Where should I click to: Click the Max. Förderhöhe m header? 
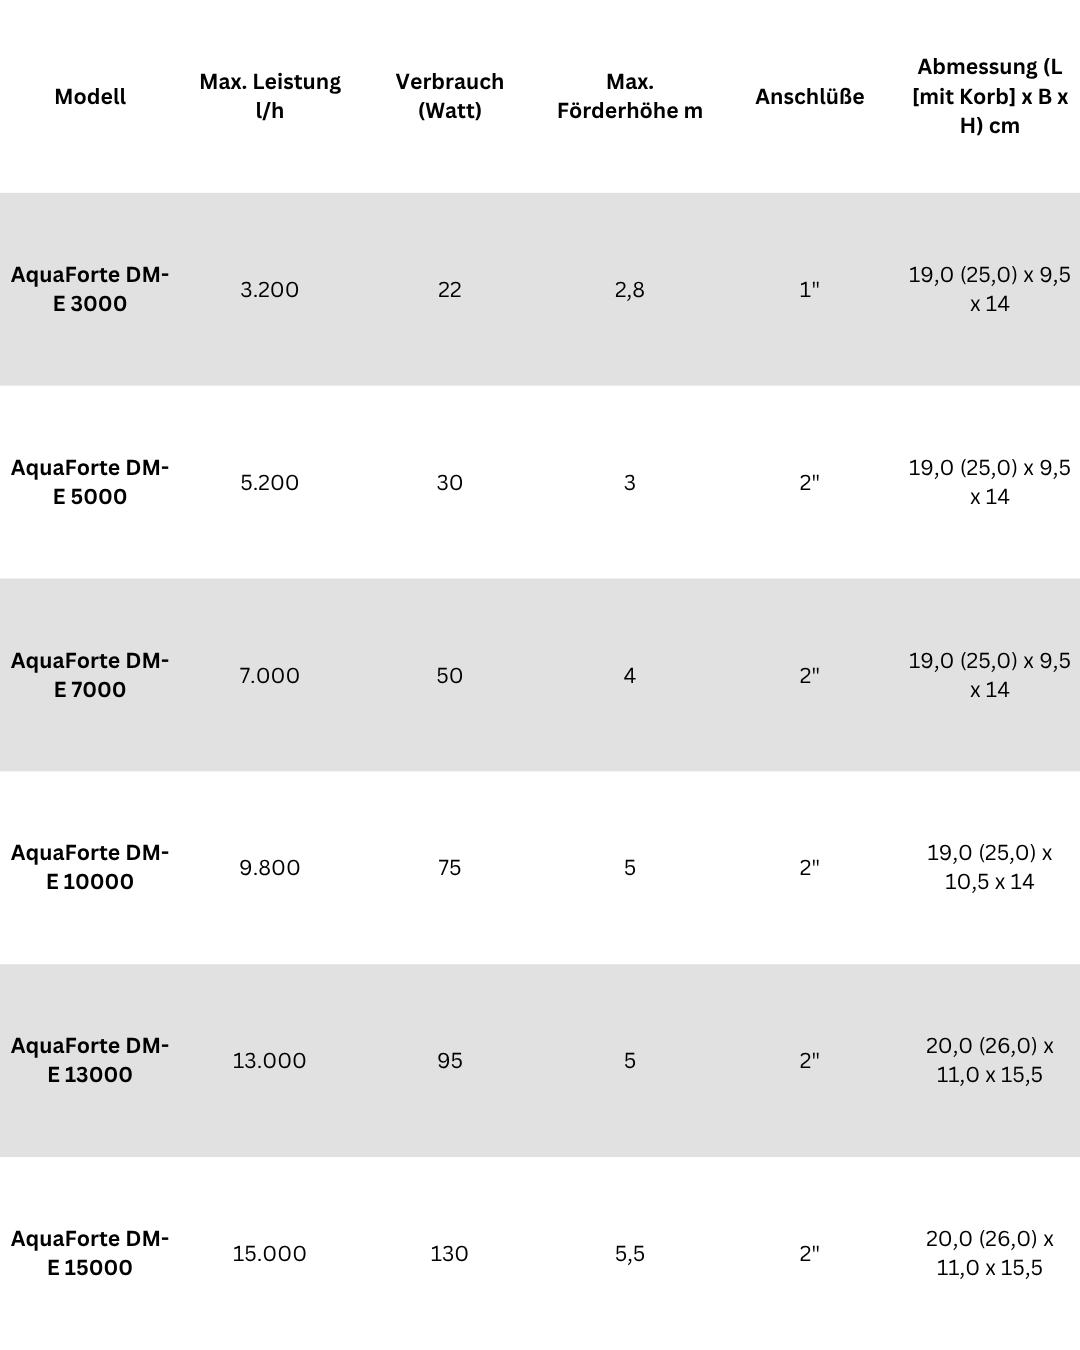(x=630, y=96)
